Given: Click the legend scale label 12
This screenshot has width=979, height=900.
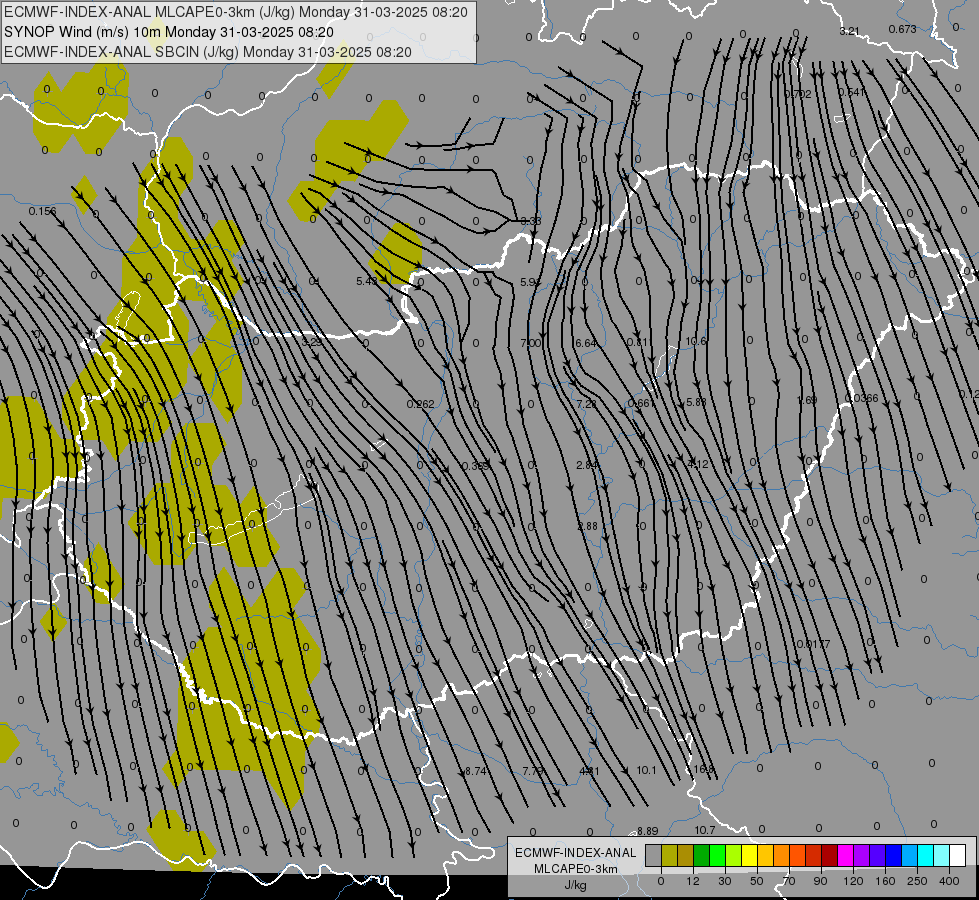Looking at the screenshot, I should point(692,881).
